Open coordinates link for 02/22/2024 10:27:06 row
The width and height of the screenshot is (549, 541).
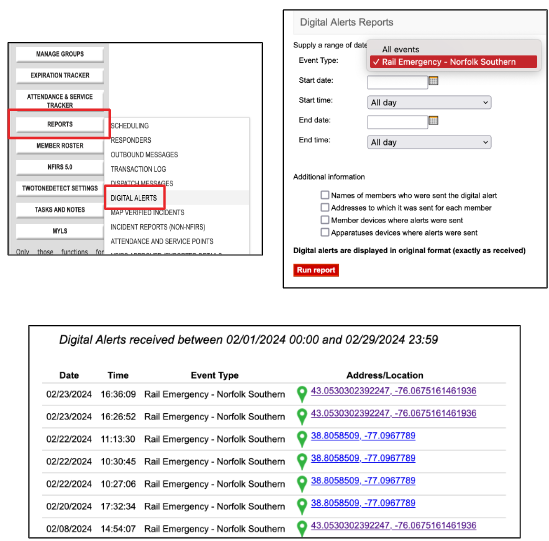click(363, 480)
